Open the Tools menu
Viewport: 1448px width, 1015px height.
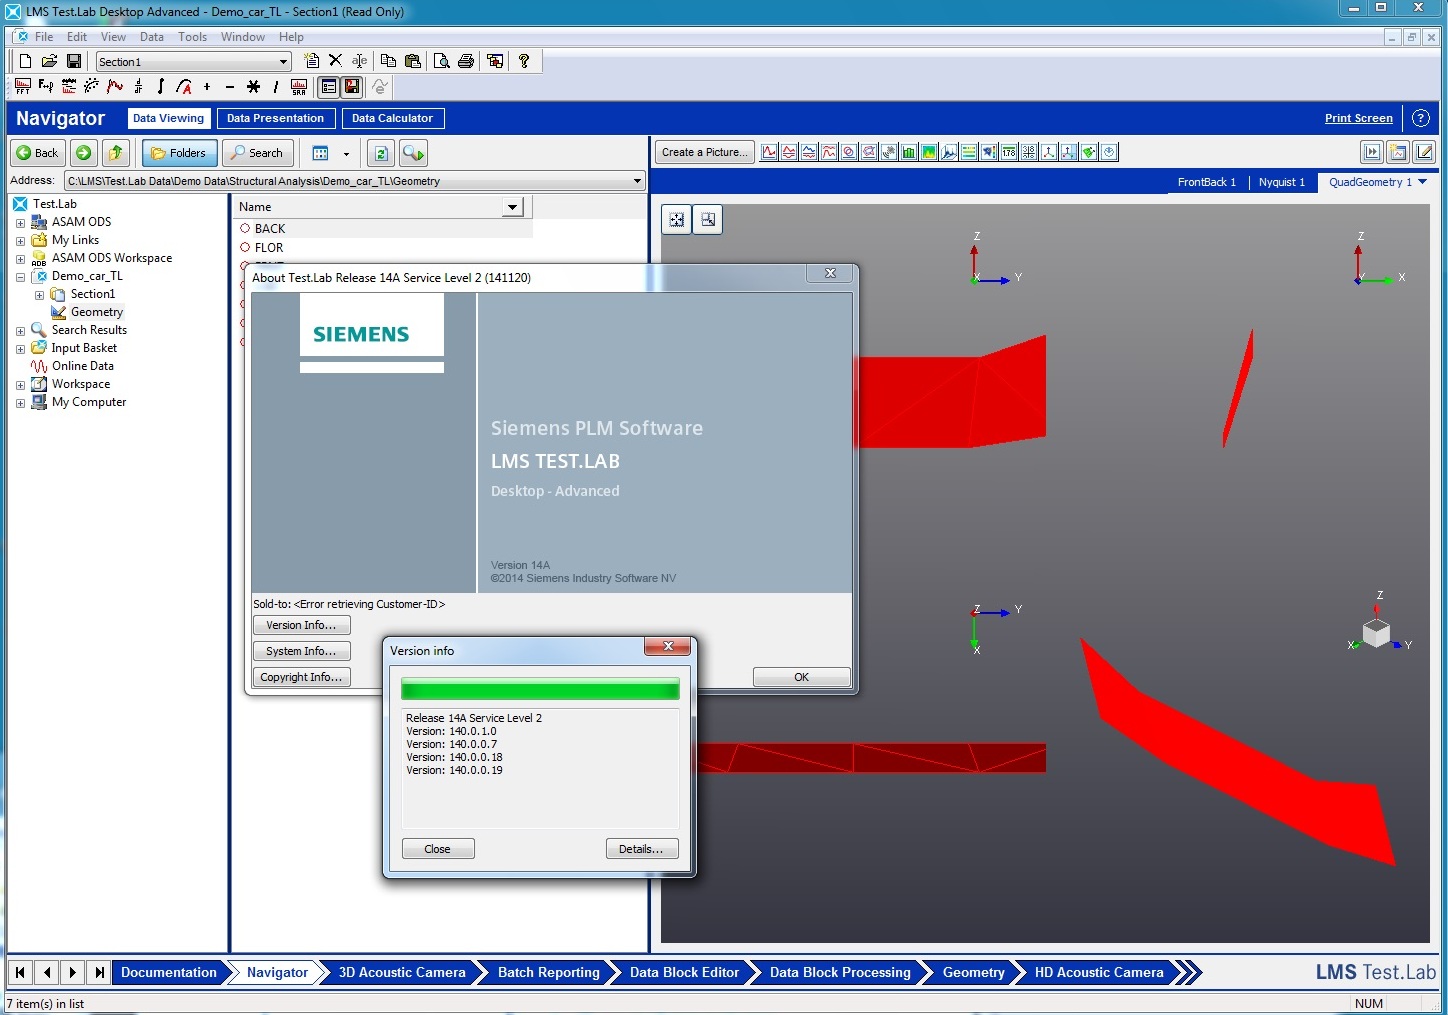click(x=192, y=37)
